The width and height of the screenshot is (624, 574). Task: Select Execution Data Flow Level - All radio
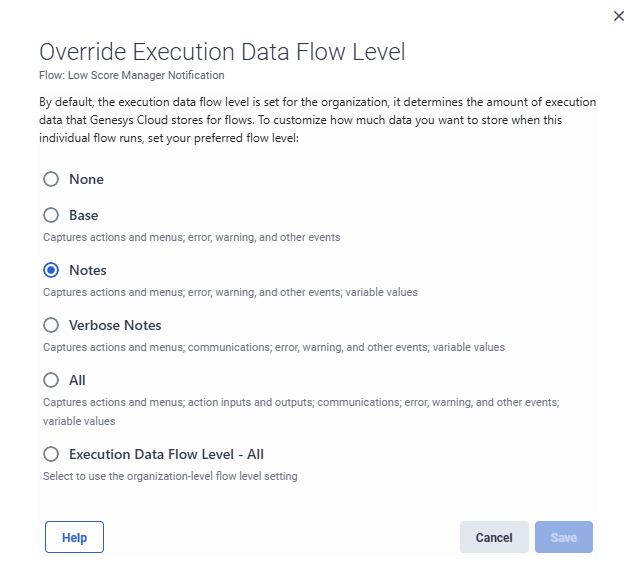tap(51, 454)
